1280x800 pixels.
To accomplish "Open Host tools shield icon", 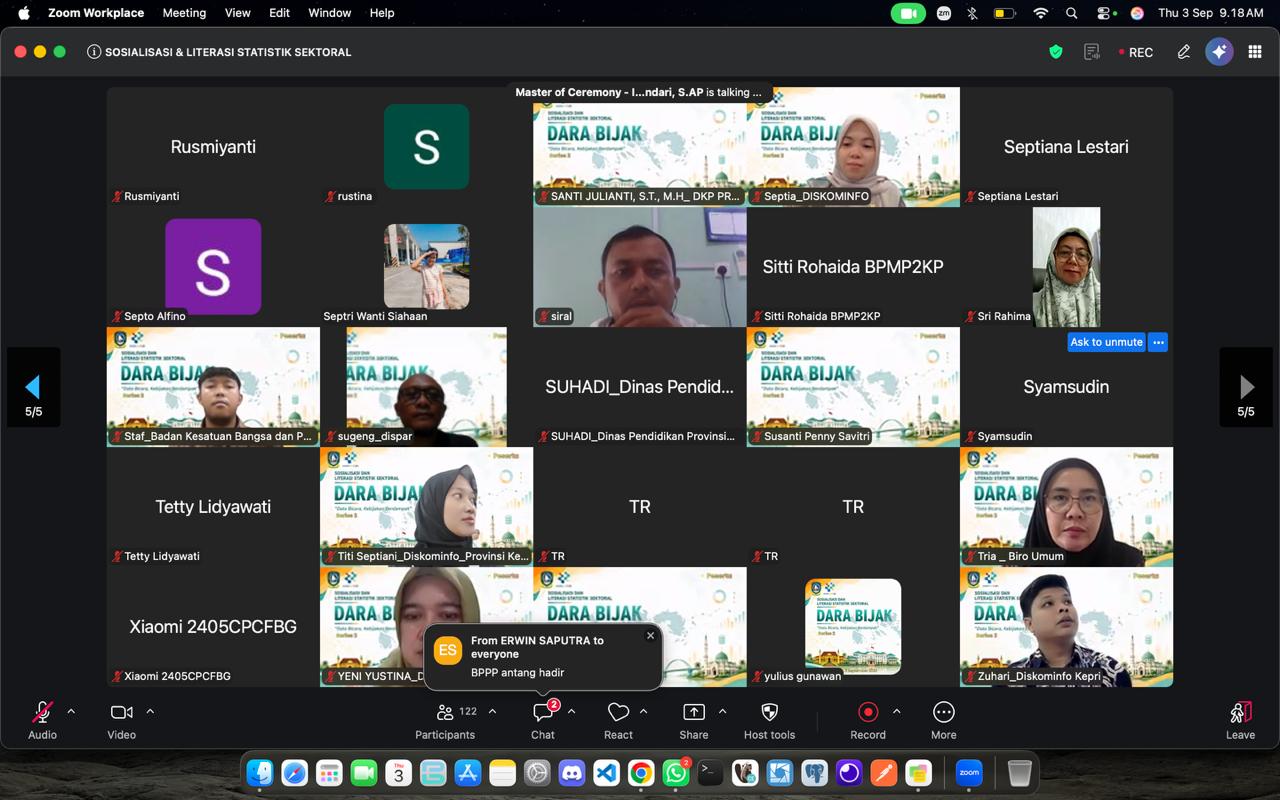I will pyautogui.click(x=769, y=712).
